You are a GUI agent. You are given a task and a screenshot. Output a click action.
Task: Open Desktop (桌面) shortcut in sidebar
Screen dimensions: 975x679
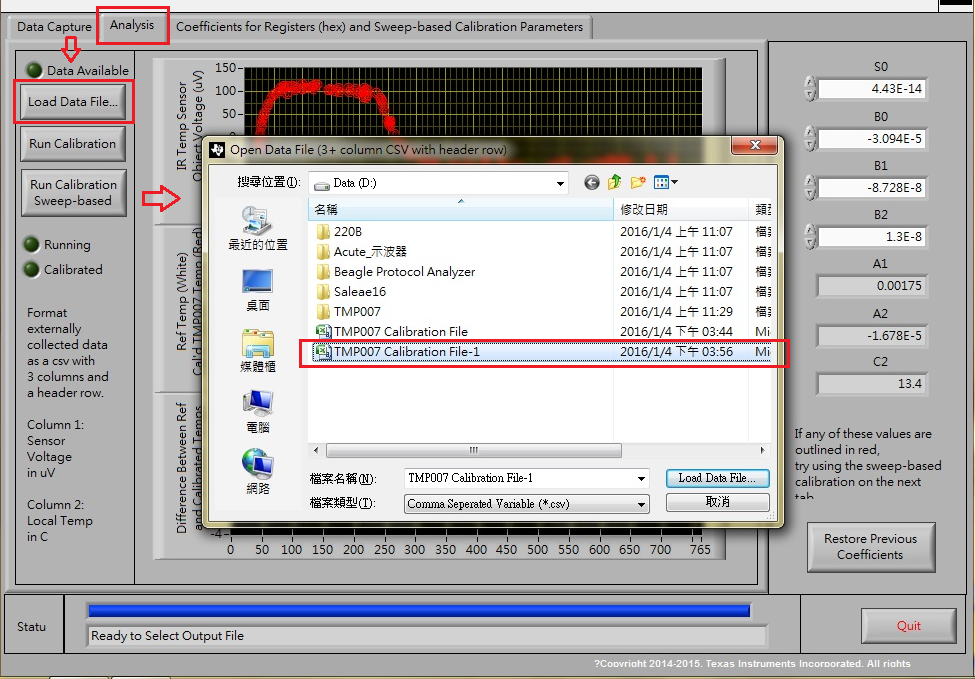257,290
